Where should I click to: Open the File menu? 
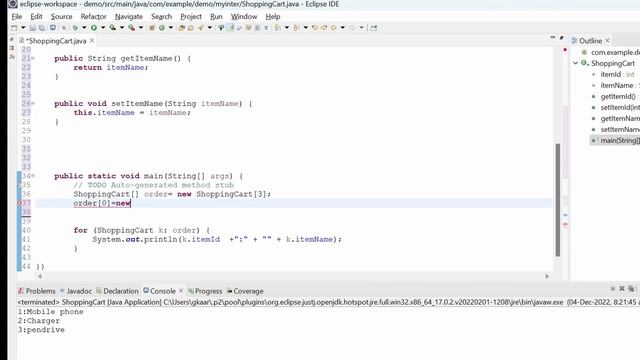pos(17,16)
